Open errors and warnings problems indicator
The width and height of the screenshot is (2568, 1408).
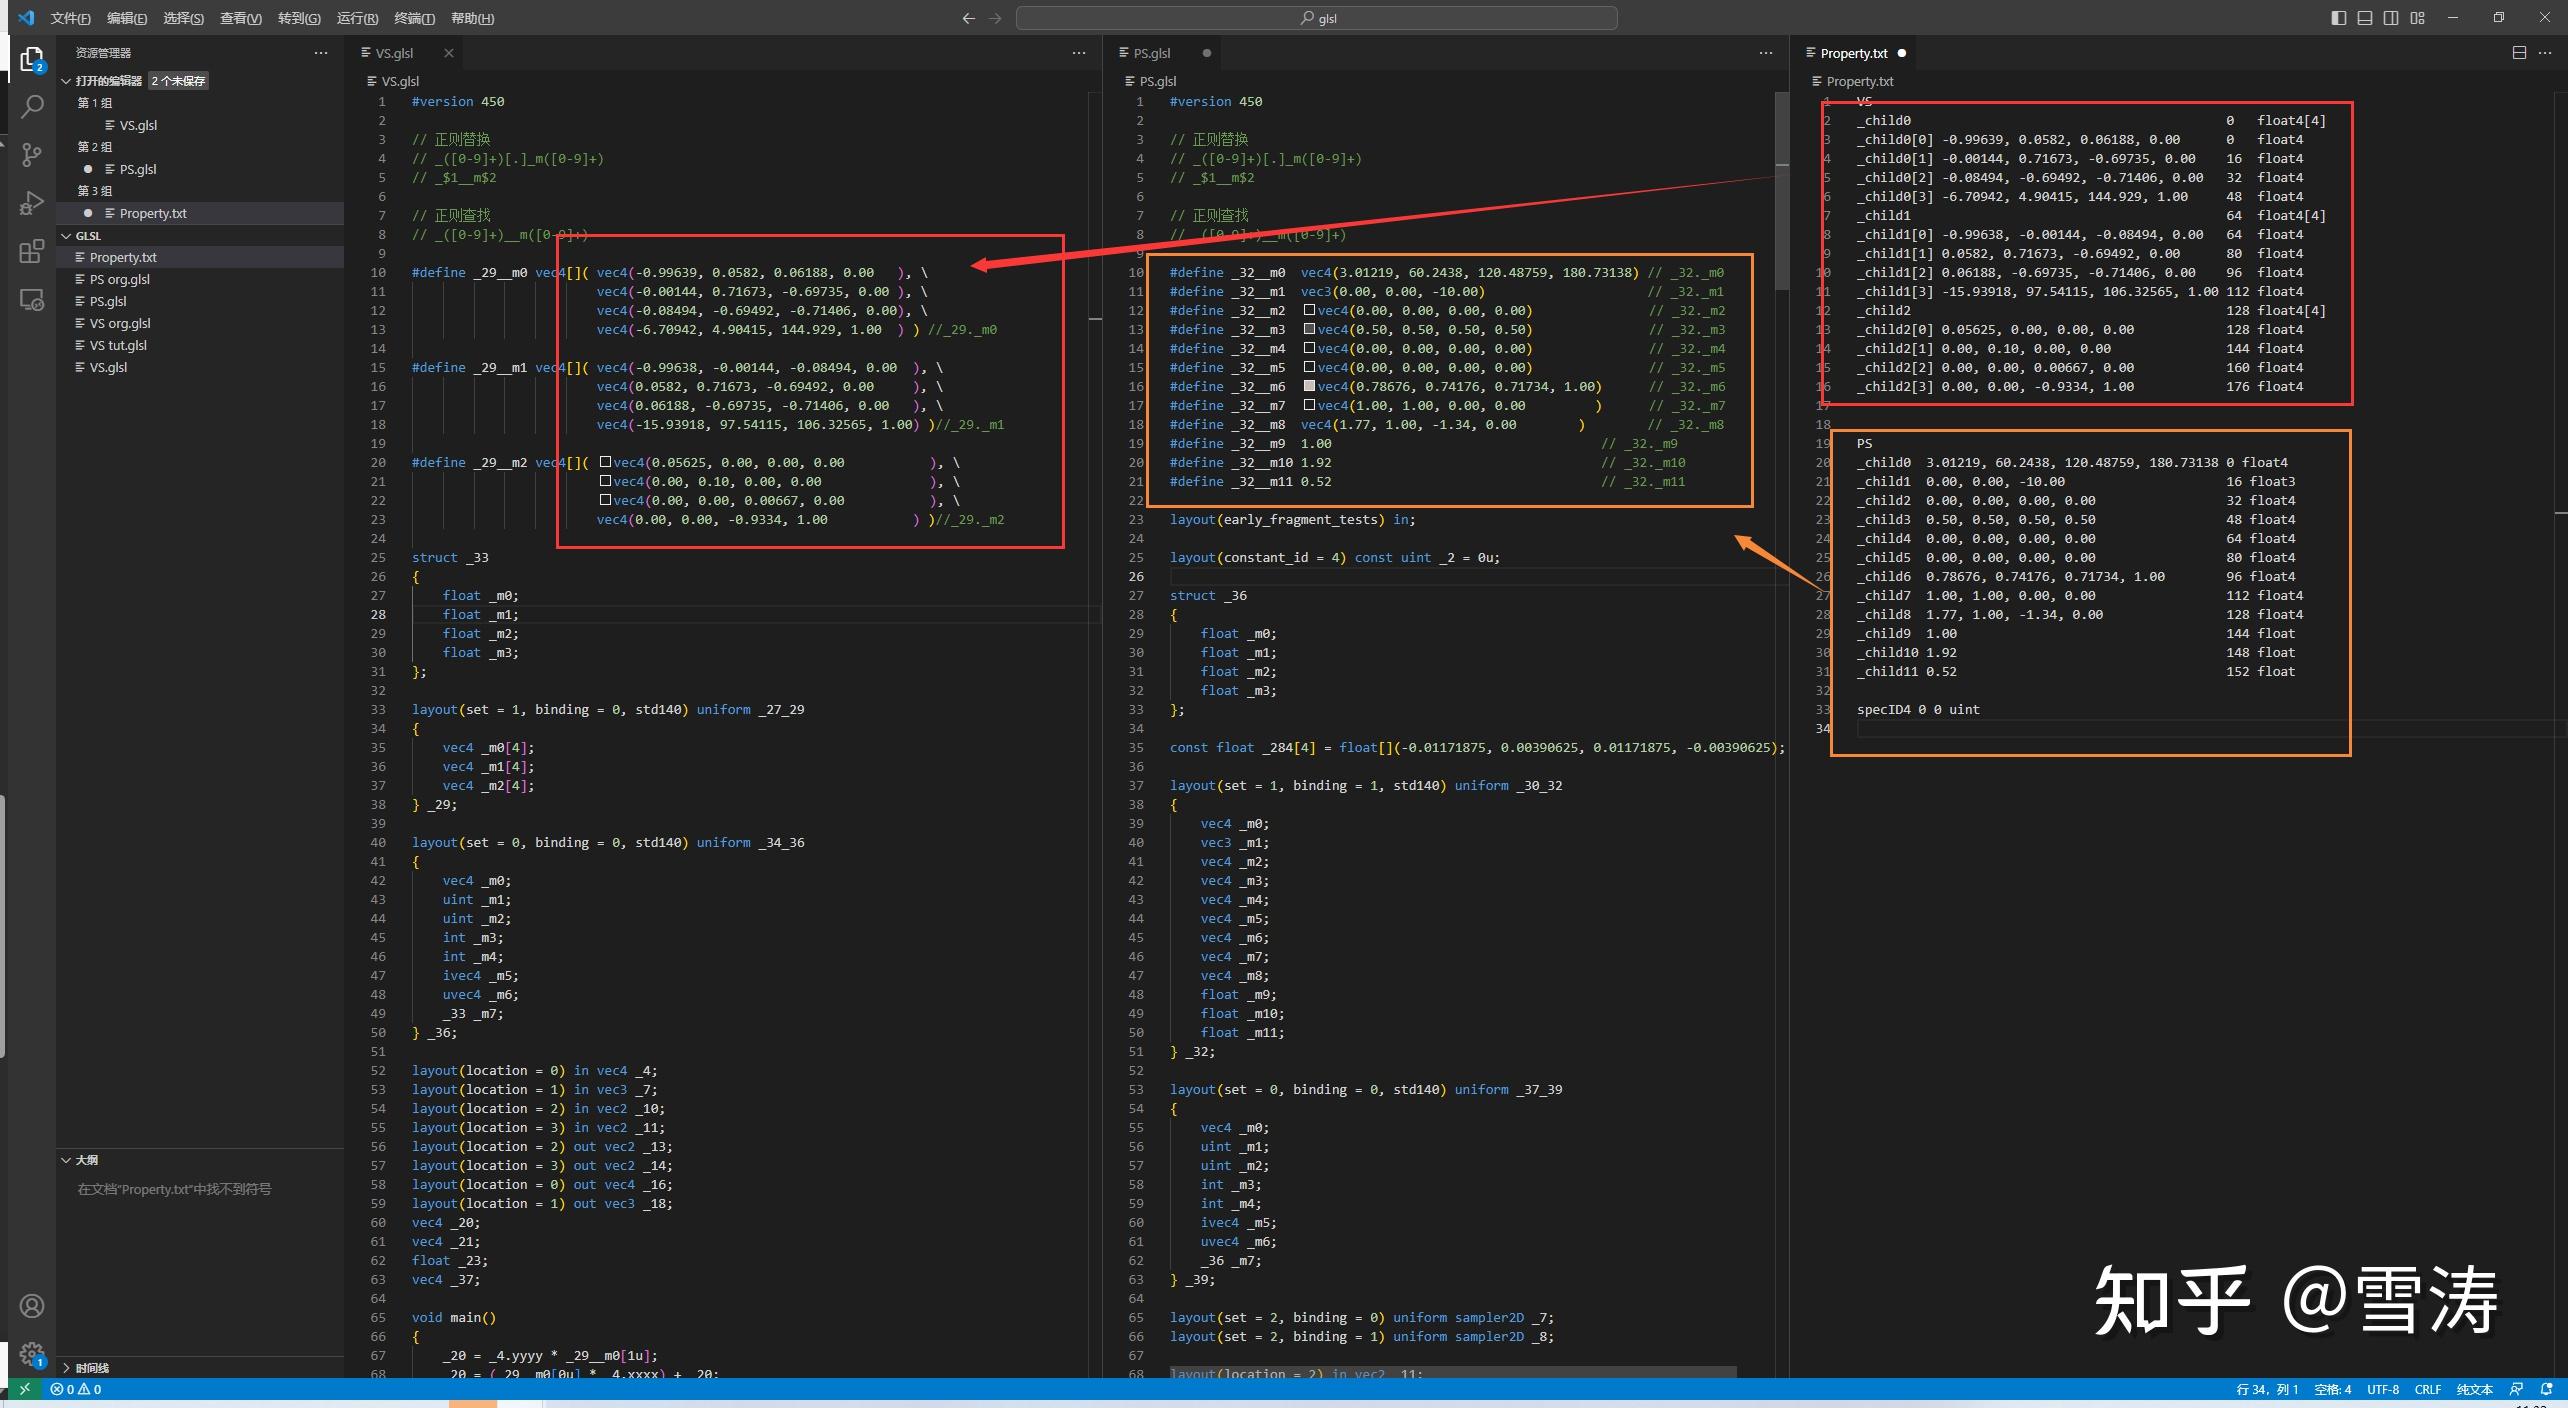point(76,1389)
